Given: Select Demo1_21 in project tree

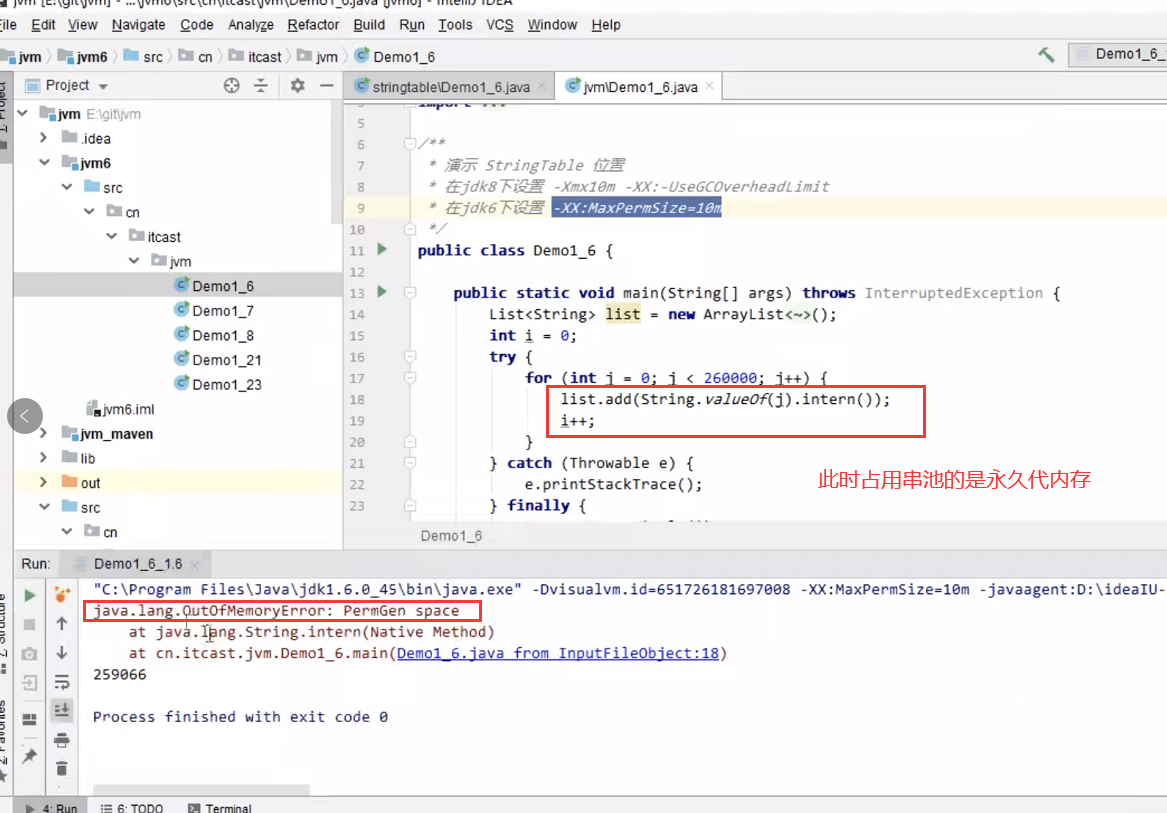Looking at the screenshot, I should coord(227,359).
